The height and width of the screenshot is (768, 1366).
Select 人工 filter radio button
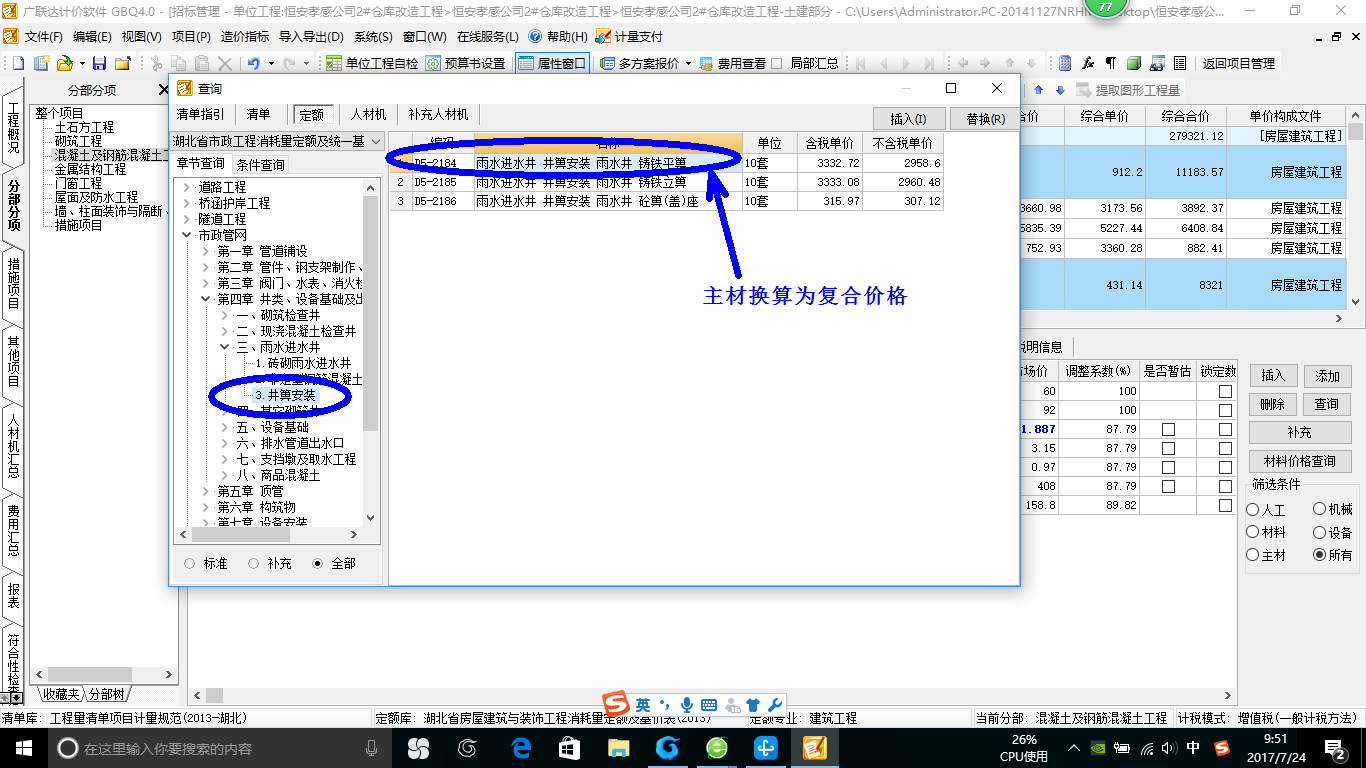coord(1253,510)
